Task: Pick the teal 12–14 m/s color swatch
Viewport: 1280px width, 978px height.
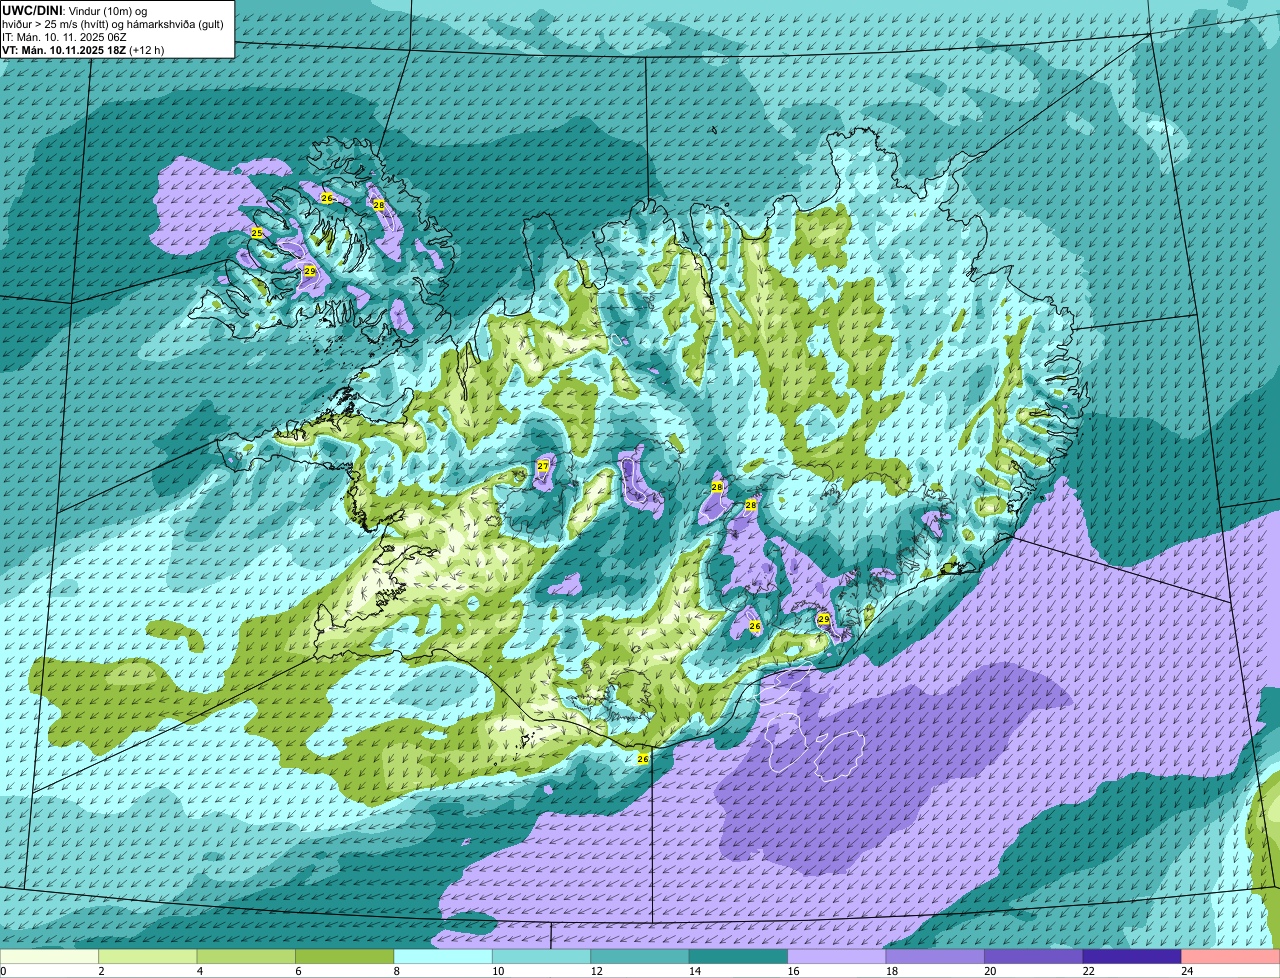Action: tap(640, 956)
